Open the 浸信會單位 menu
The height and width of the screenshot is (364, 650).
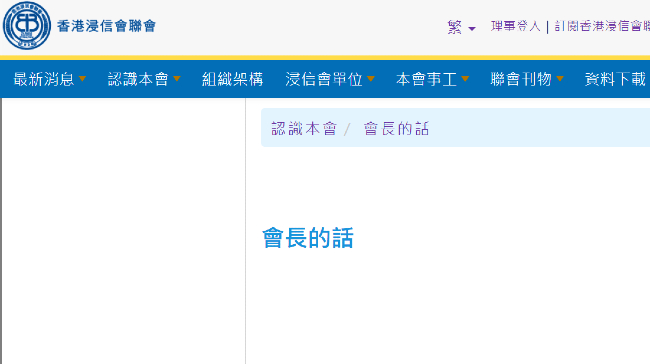pos(324,79)
